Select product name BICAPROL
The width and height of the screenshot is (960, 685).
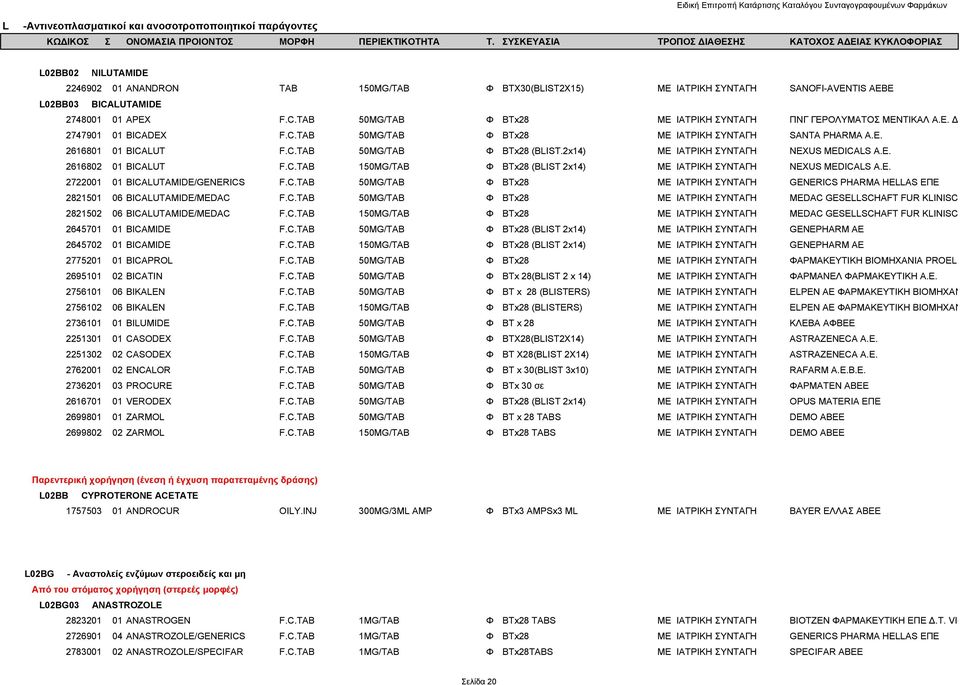click(x=149, y=260)
